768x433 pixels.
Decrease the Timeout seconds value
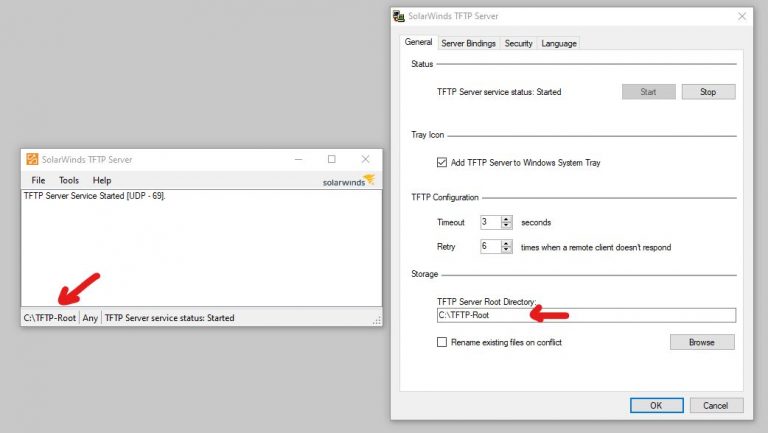click(x=506, y=225)
